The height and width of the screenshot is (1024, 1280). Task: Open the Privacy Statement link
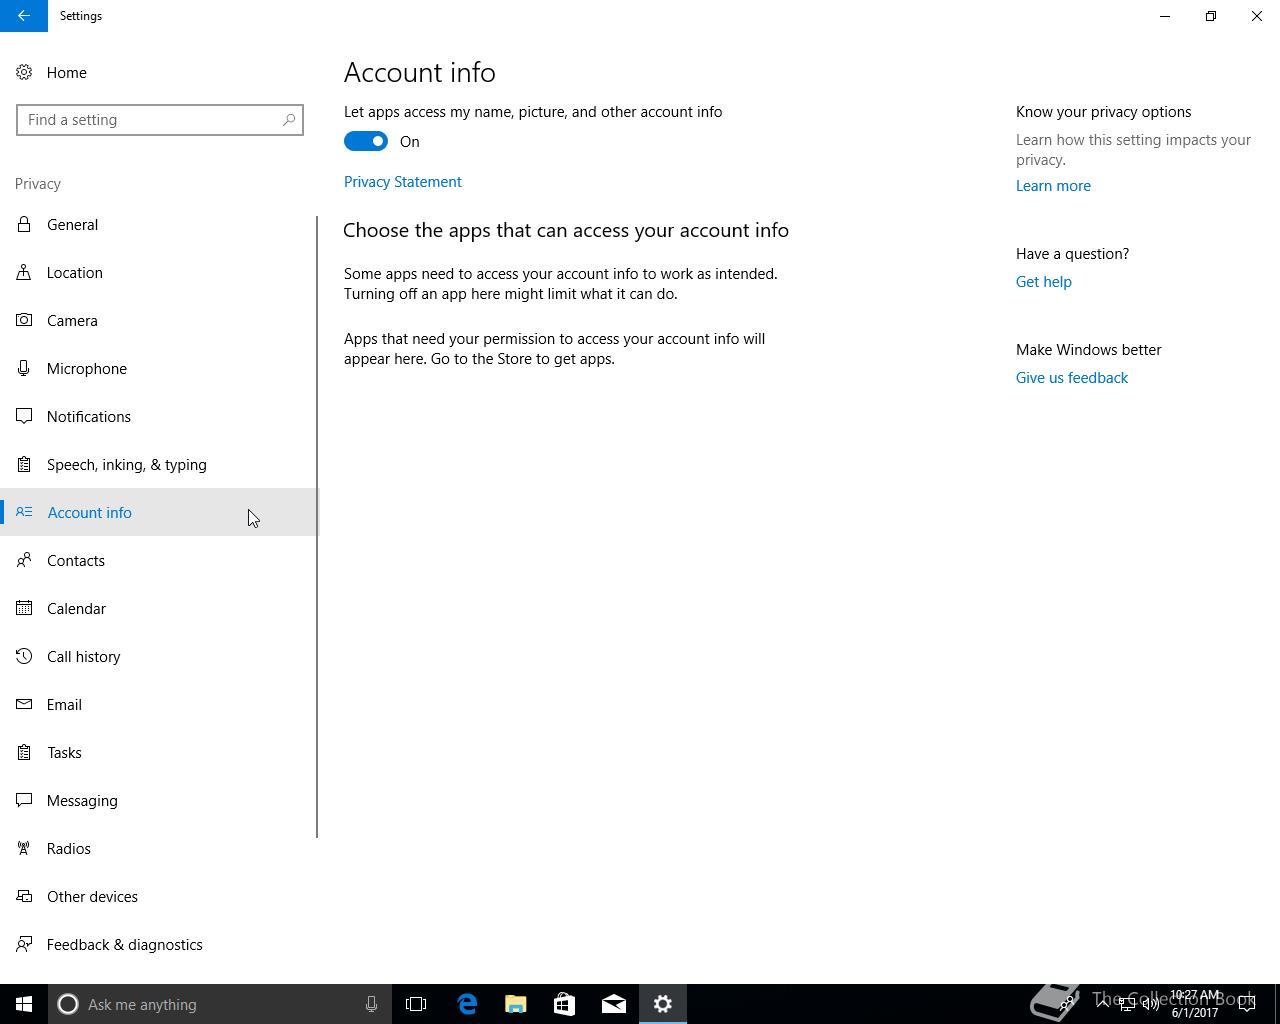tap(403, 182)
